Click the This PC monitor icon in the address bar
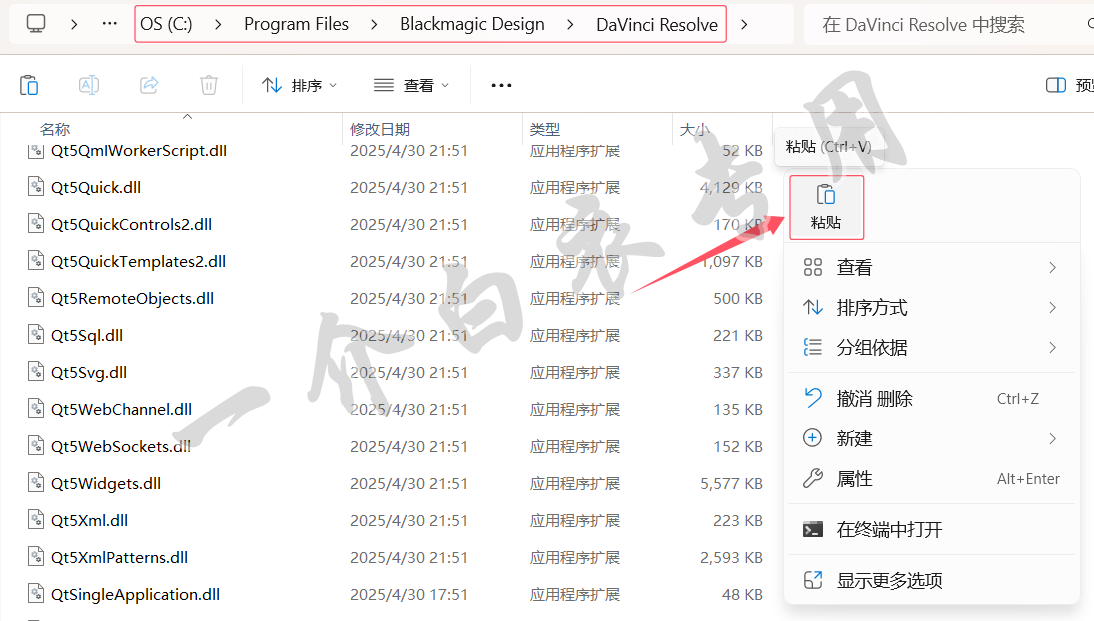This screenshot has height=621, width=1094. [36, 24]
